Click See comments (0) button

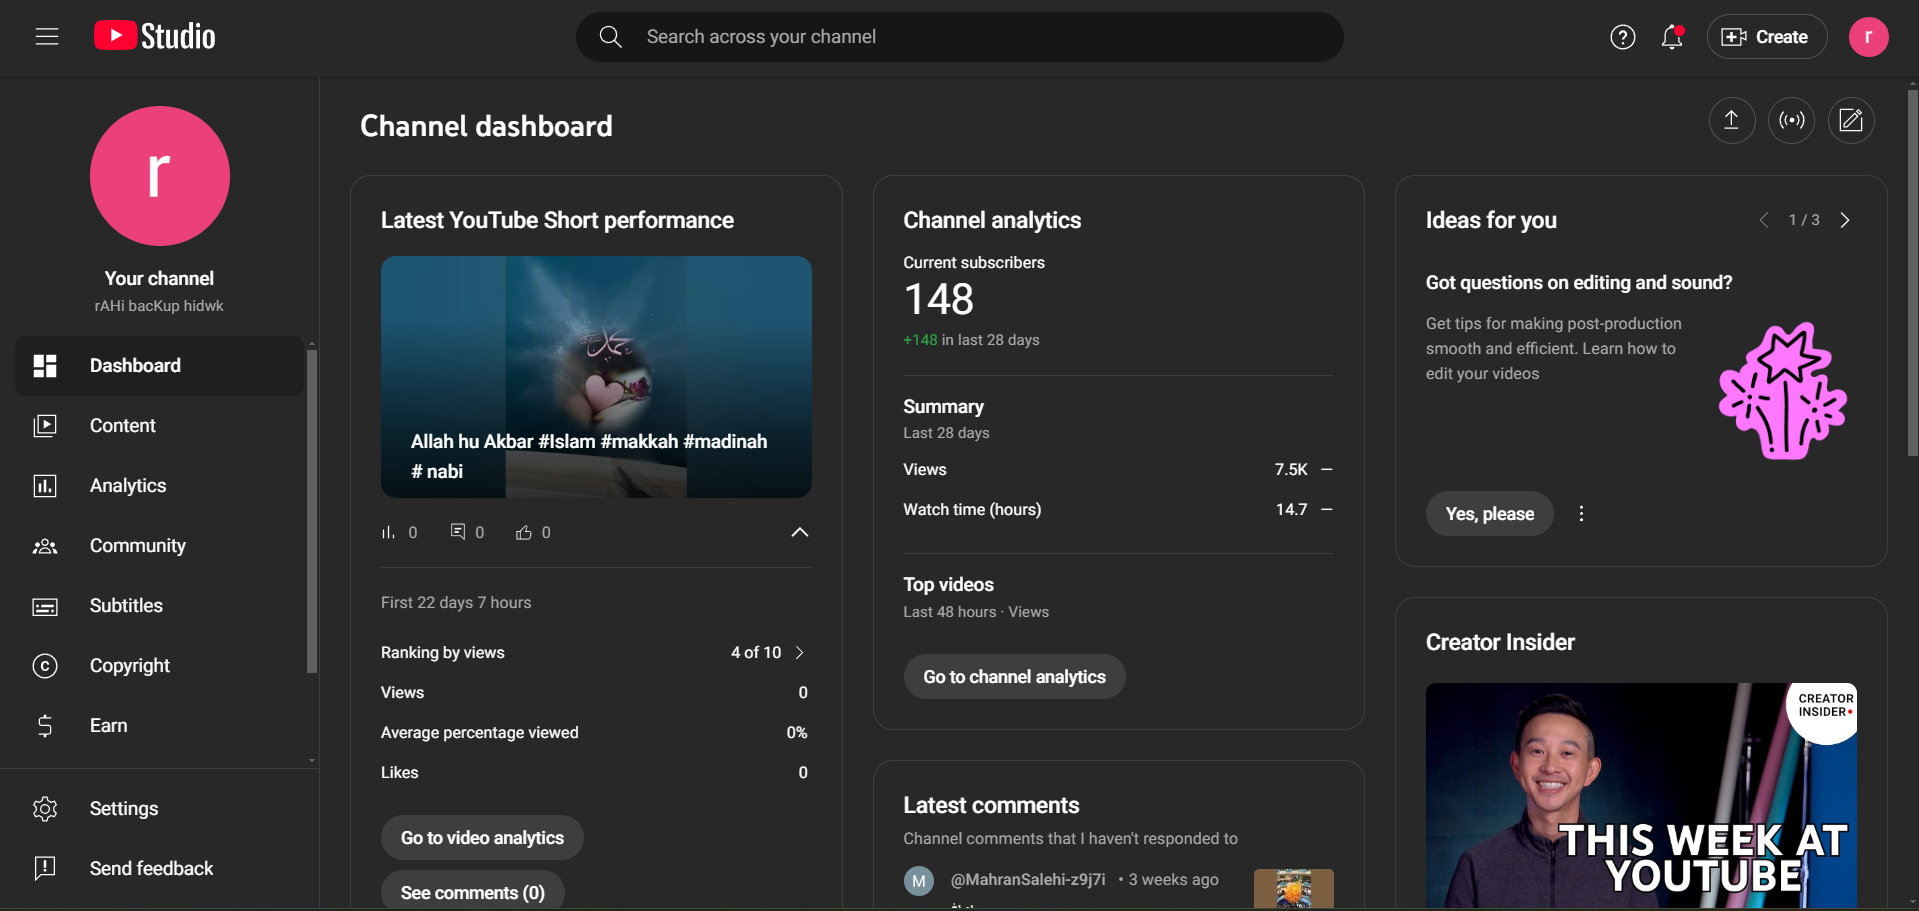(x=472, y=892)
